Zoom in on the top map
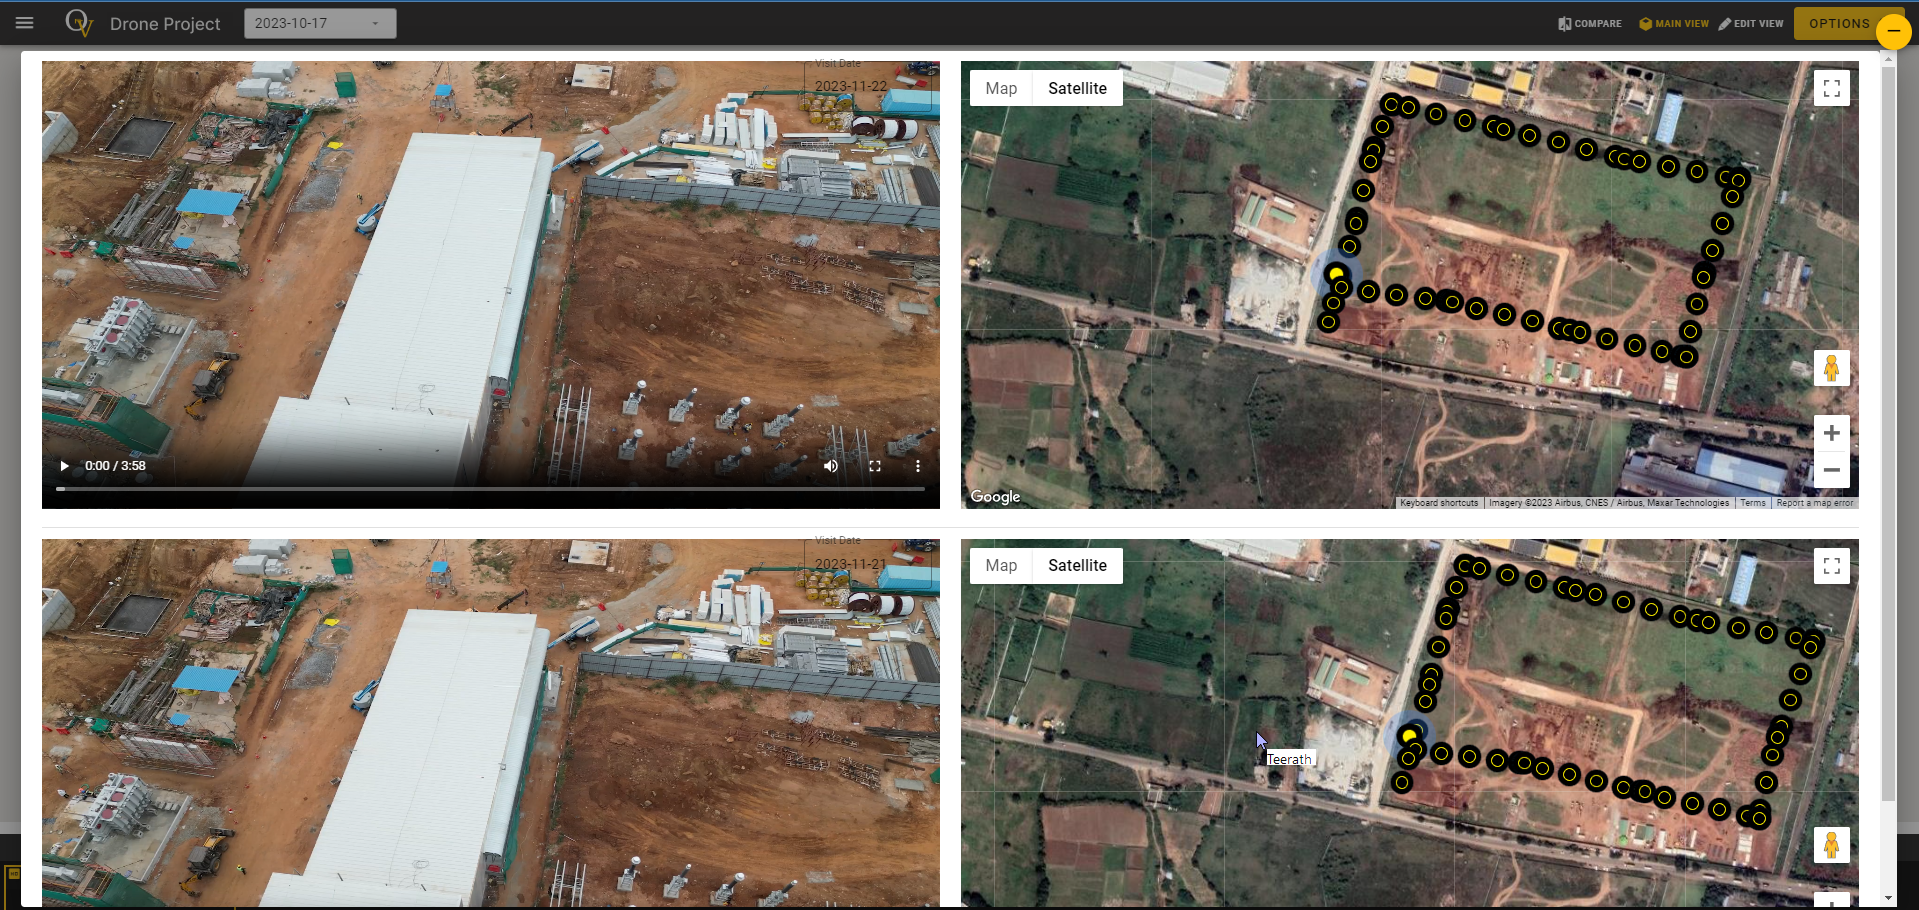The width and height of the screenshot is (1919, 910). (x=1832, y=433)
